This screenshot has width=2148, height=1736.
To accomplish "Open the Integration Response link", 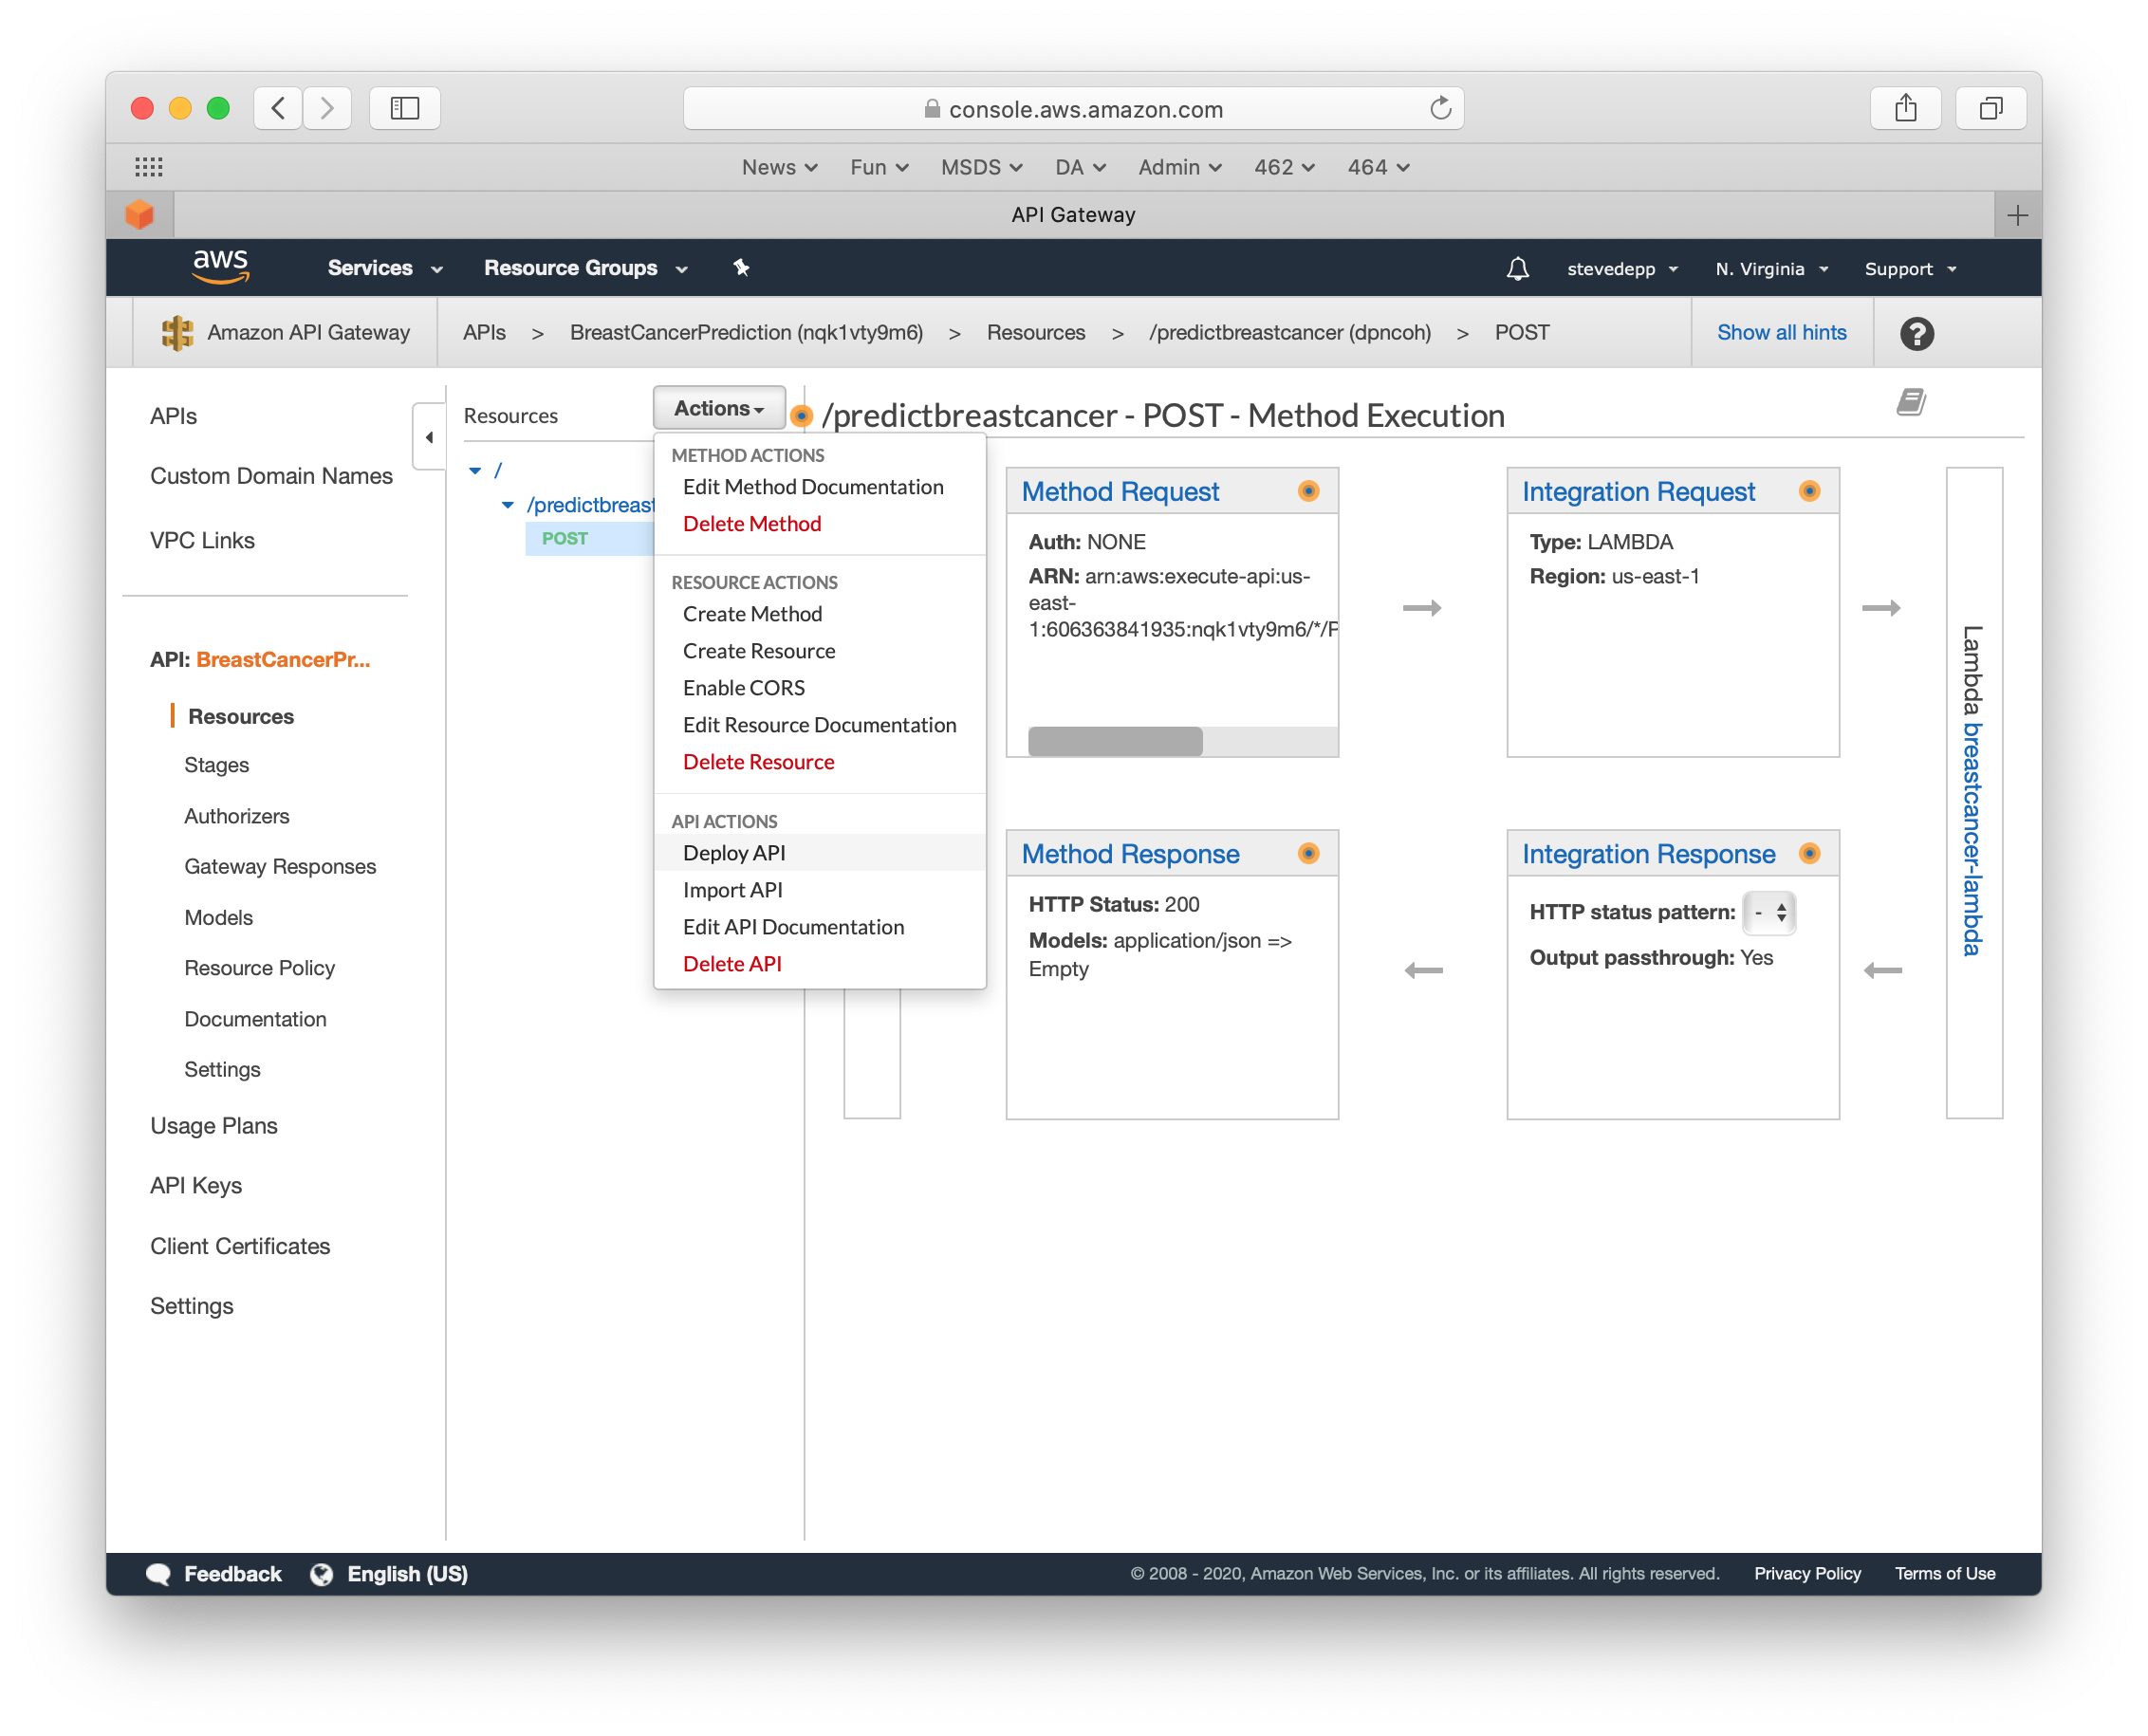I will coord(1648,853).
